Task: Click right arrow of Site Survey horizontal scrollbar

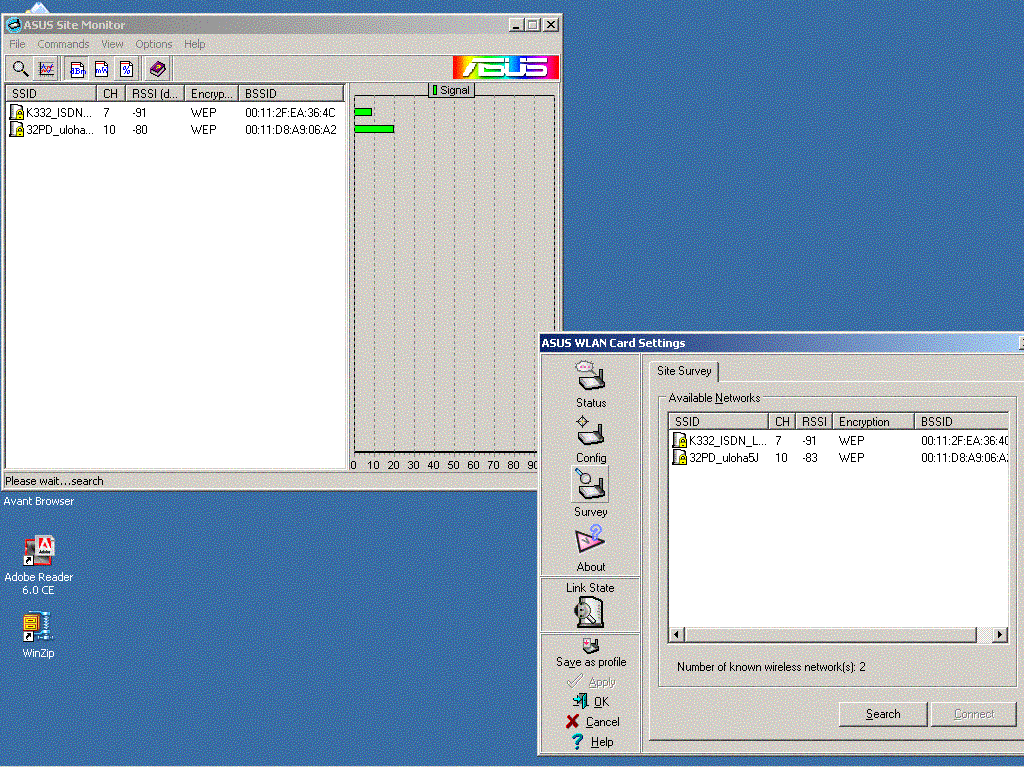Action: click(x=999, y=634)
